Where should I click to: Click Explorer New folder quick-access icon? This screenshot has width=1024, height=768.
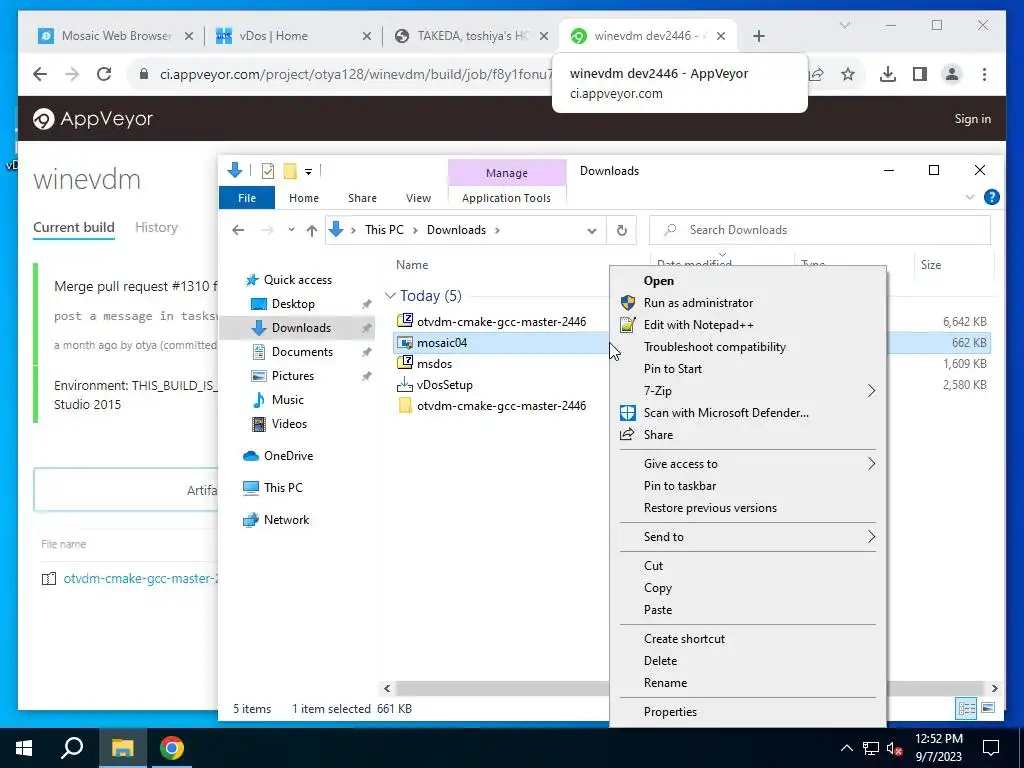point(290,171)
